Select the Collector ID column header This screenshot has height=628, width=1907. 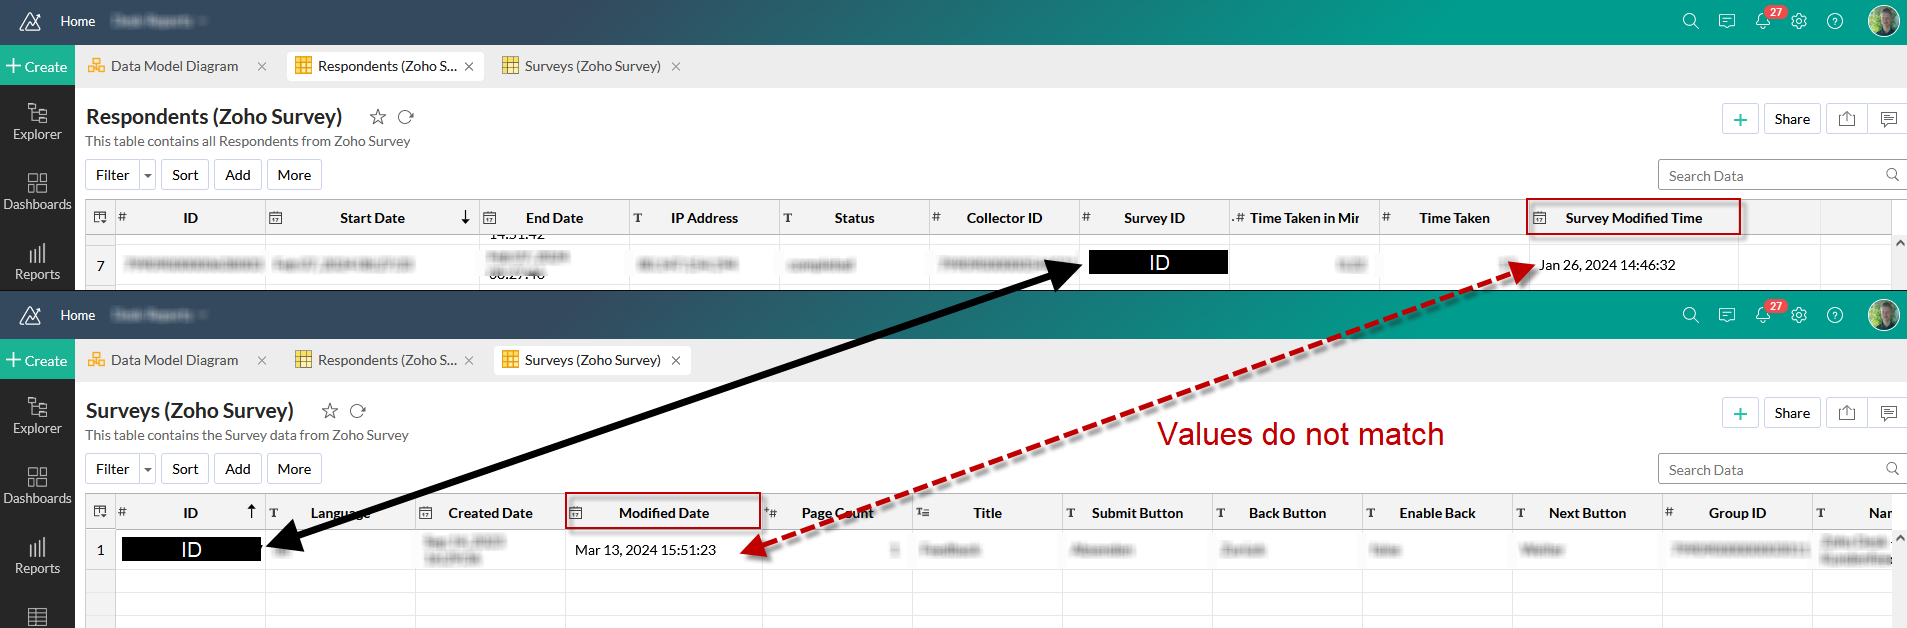[1004, 217]
